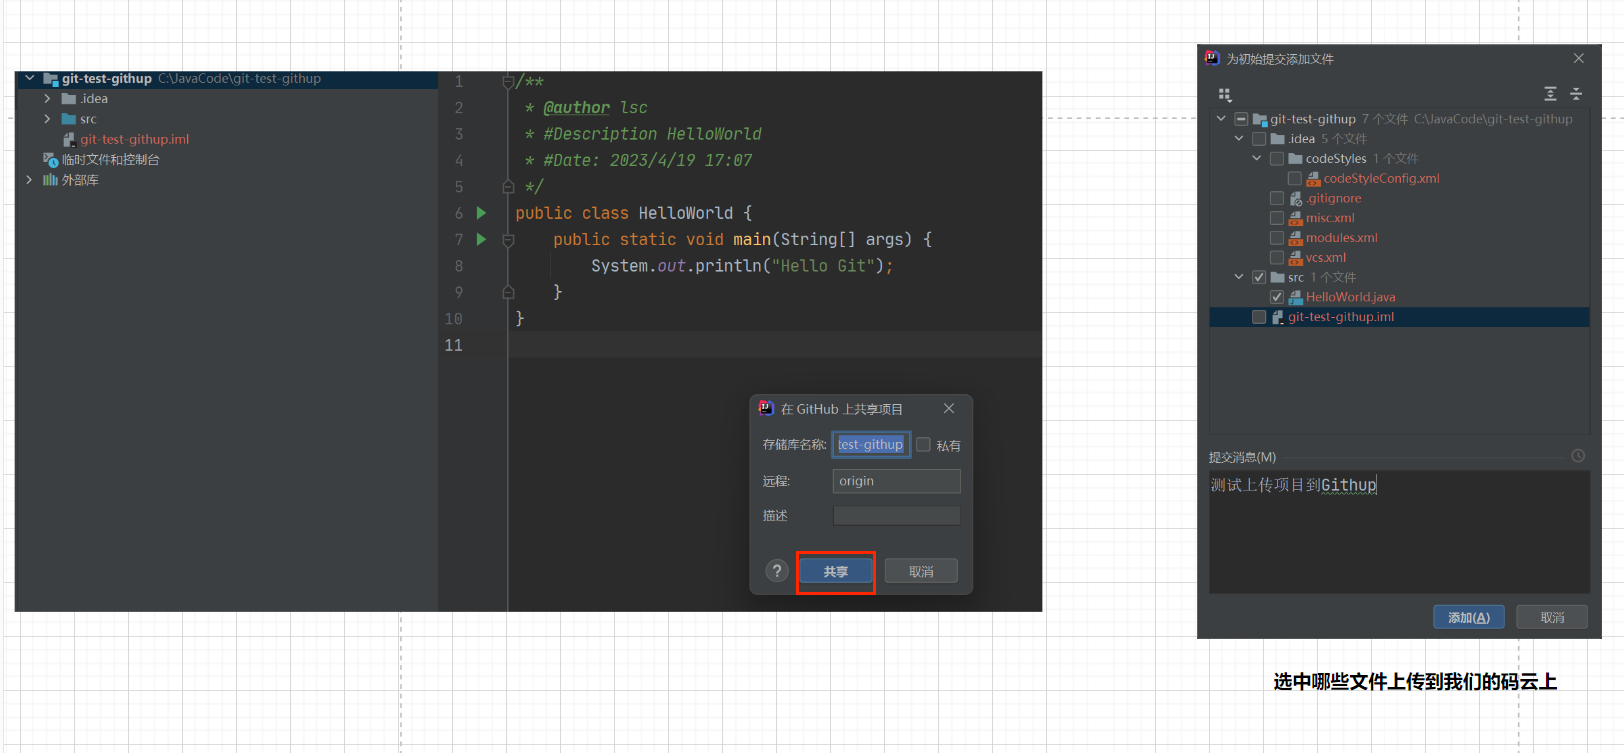
Task: Click the run gutter arrow beside class HelloWorld
Action: click(481, 213)
